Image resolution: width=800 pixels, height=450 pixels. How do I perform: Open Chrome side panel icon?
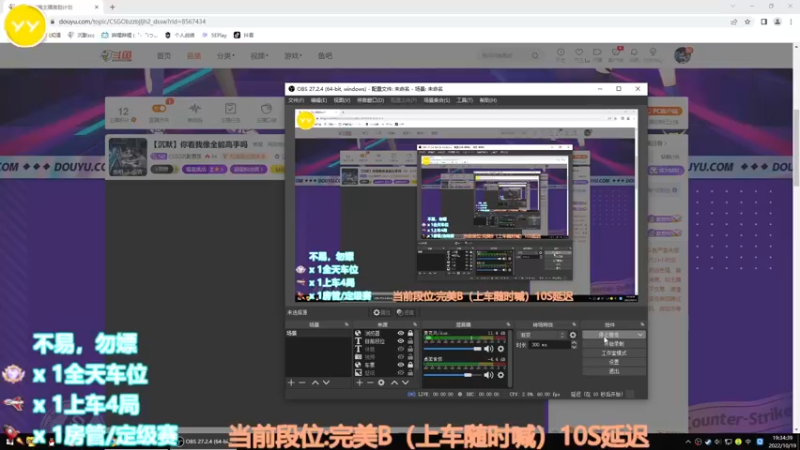pos(764,22)
